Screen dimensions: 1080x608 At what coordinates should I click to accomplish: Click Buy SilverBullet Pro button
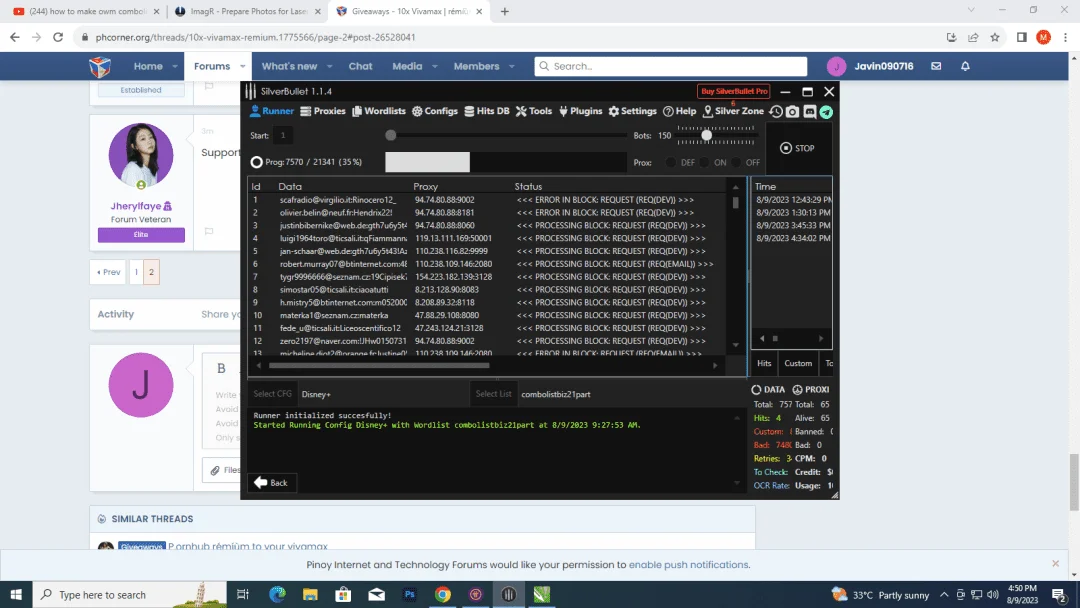[734, 91]
